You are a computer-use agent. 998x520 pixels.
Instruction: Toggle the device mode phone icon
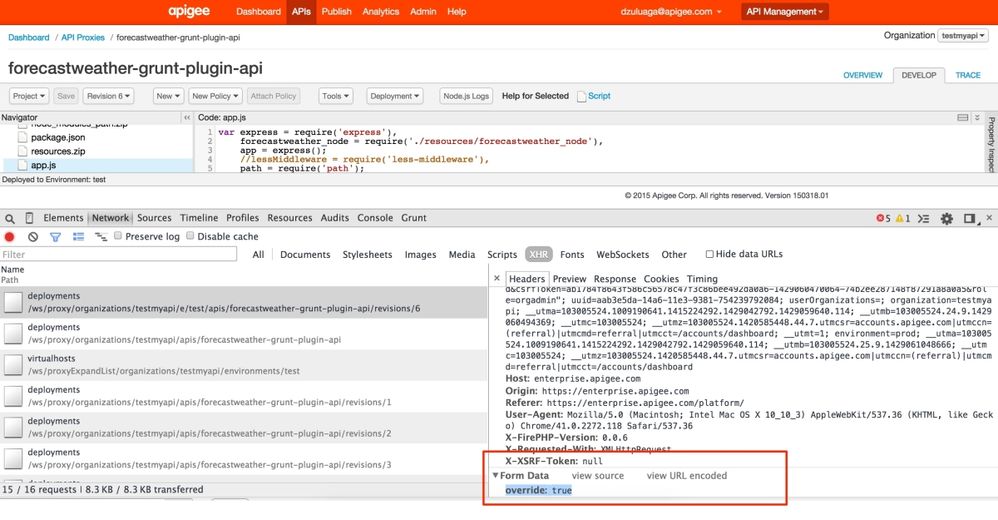(29, 218)
